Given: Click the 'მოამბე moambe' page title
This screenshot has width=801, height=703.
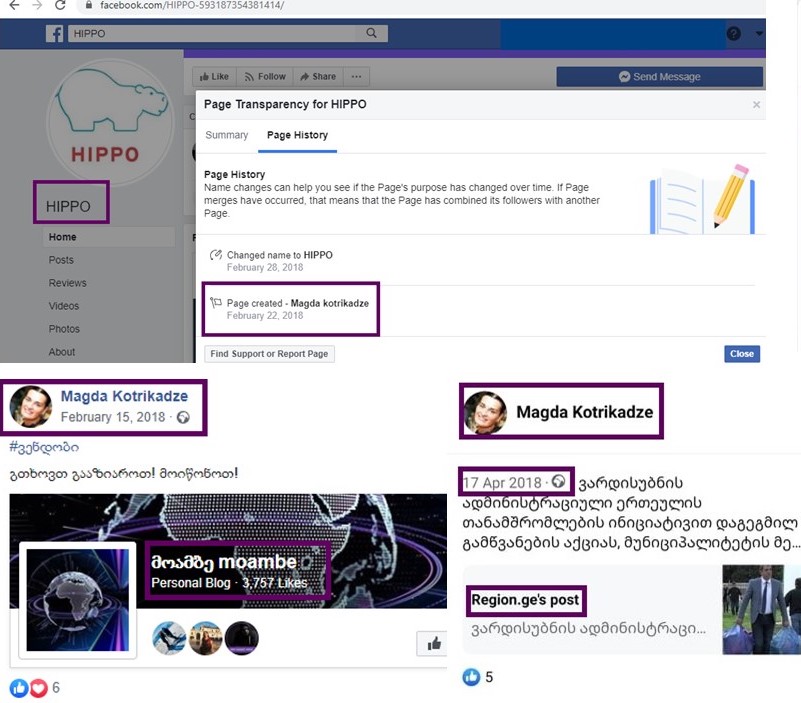Looking at the screenshot, I should 224,562.
